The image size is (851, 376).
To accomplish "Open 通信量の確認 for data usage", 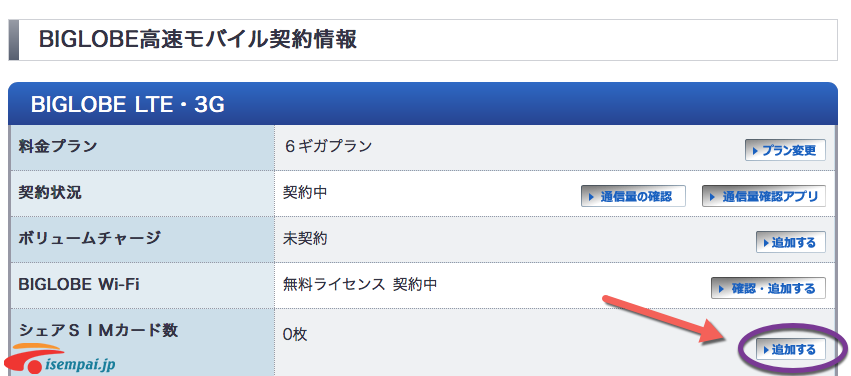I will pos(633,196).
